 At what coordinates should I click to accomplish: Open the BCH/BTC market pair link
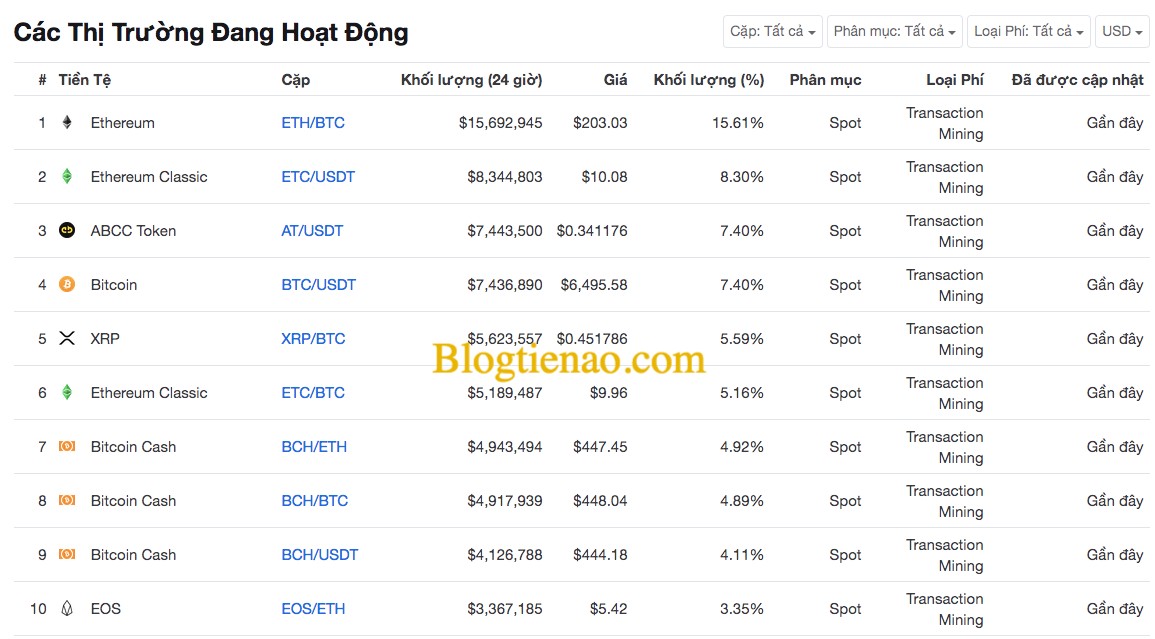[315, 500]
